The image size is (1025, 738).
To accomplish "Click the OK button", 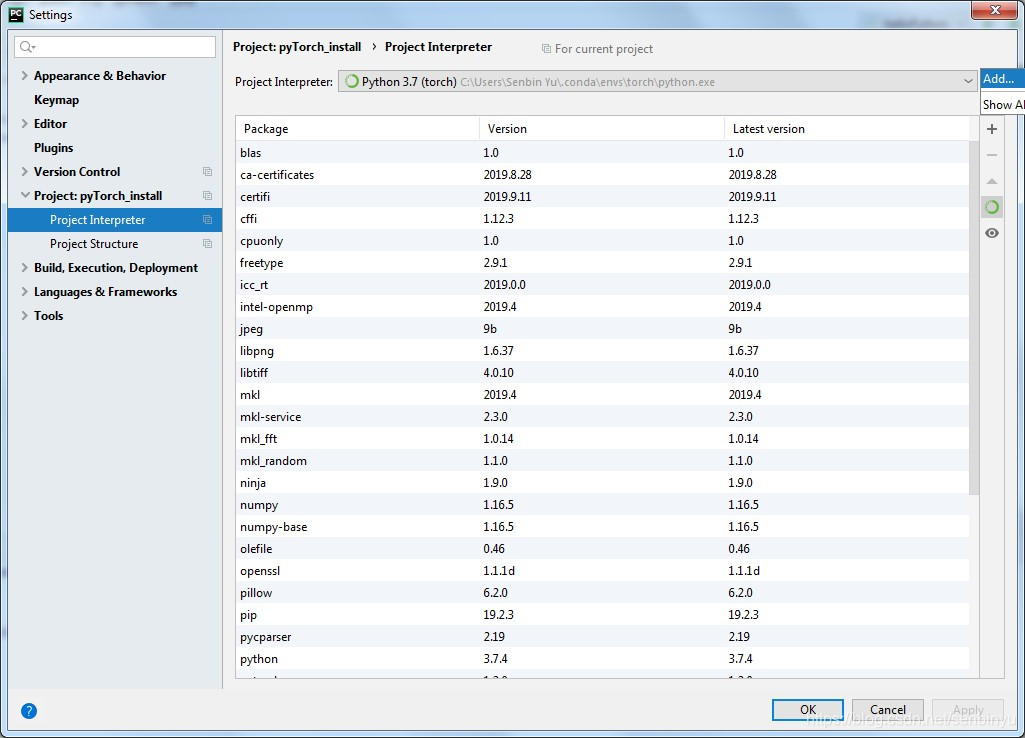I will [808, 710].
